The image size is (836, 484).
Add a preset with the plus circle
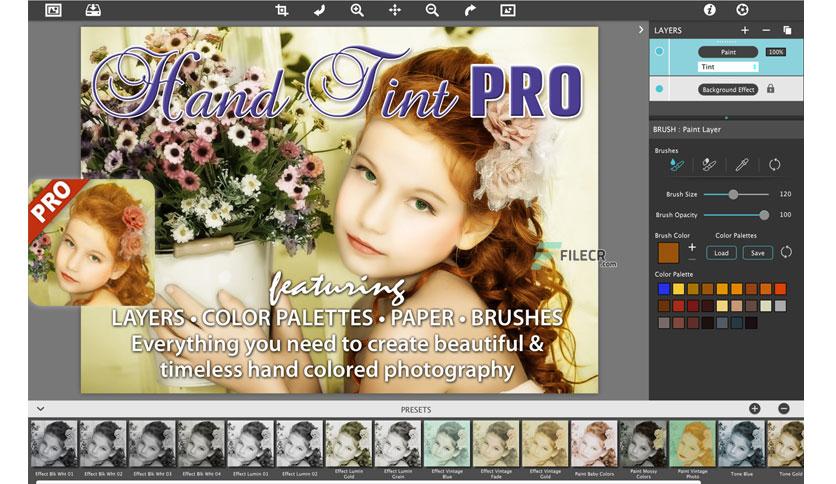(754, 409)
